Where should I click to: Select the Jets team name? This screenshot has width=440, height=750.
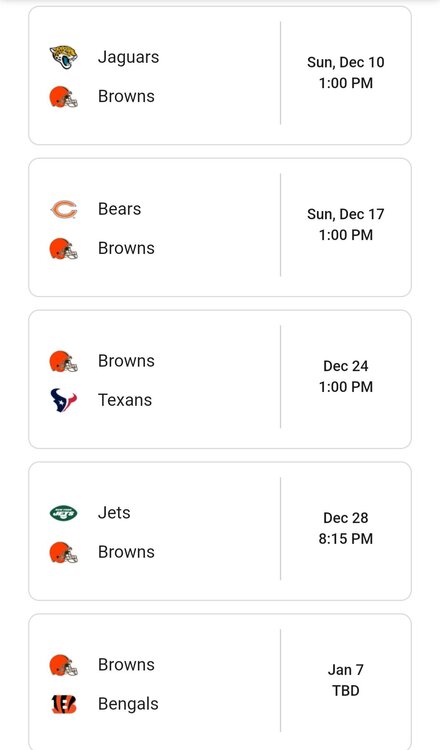pyautogui.click(x=114, y=513)
